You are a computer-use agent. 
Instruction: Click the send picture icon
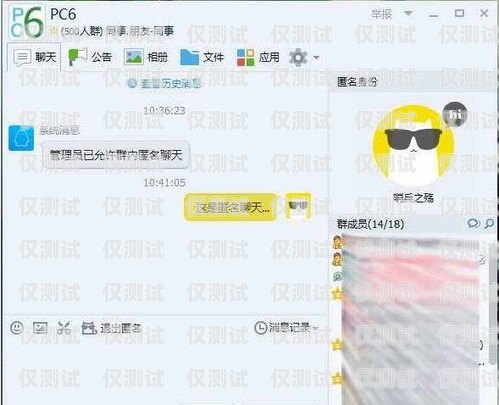40,328
